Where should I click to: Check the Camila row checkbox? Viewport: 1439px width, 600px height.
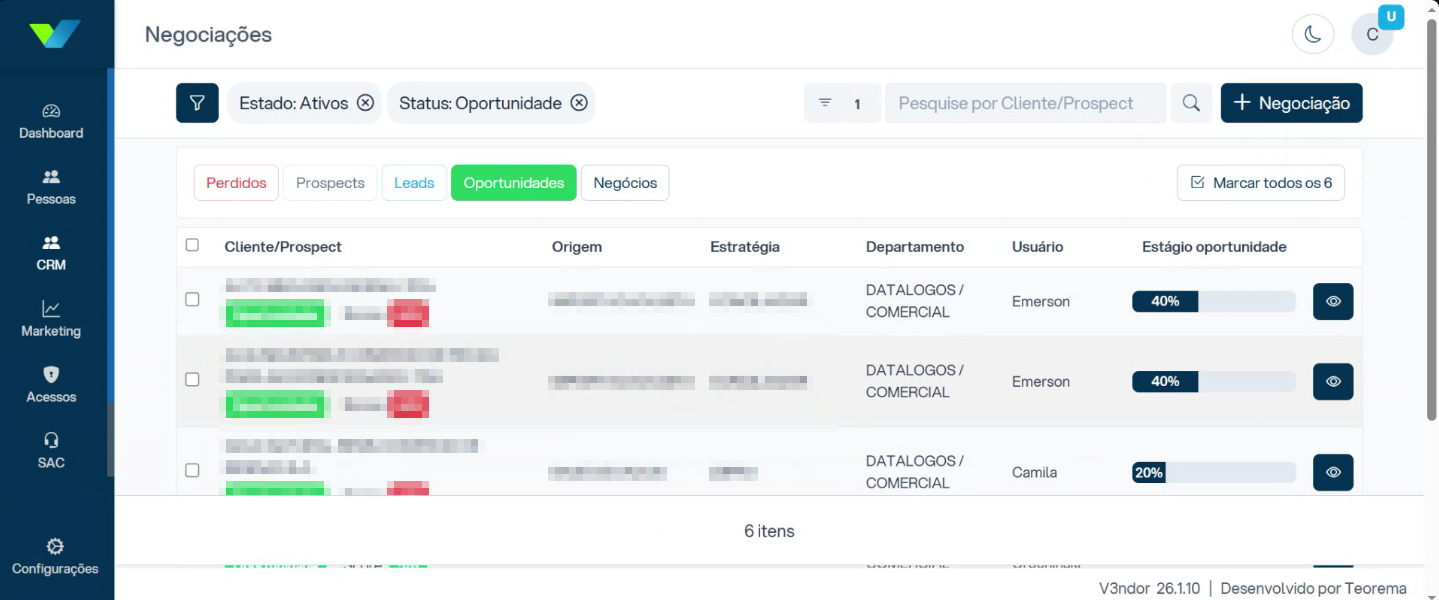click(192, 470)
